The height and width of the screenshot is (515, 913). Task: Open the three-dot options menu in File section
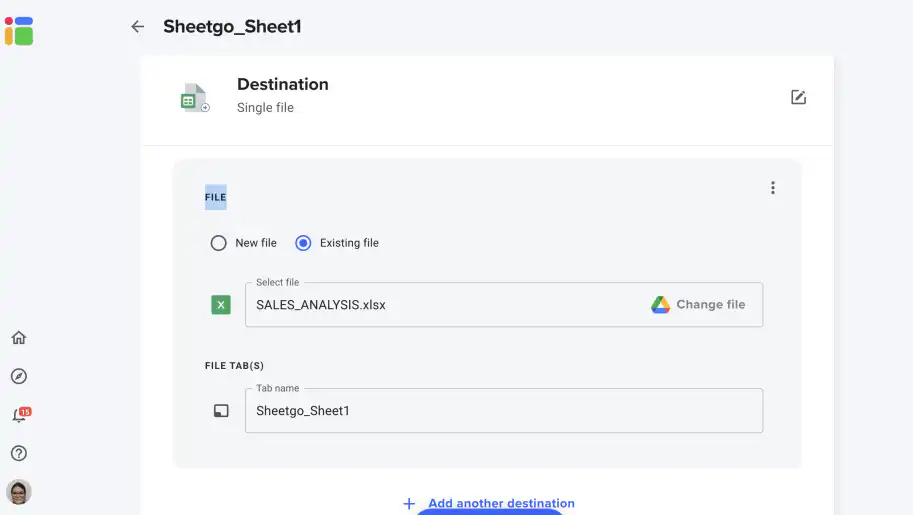point(773,188)
